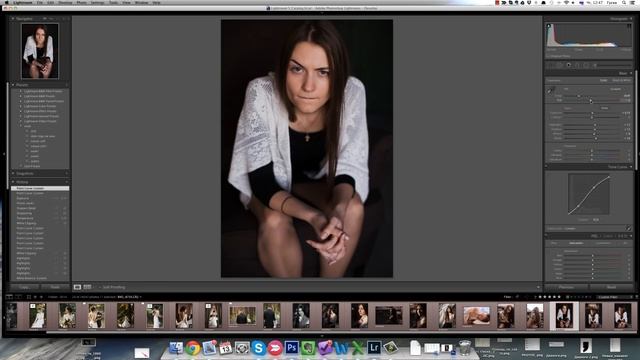
Task: Collapse the Basic panel
Action: (x=631, y=73)
